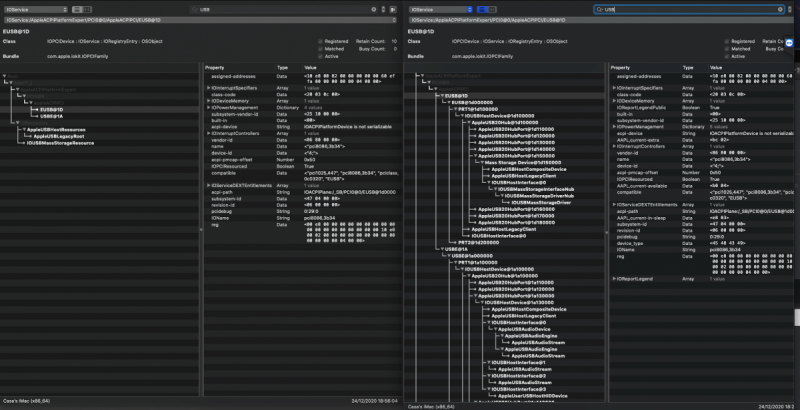Image resolution: width=800 pixels, height=410 pixels.
Task: Click the splitter handle in left window
Action: pos(201,229)
